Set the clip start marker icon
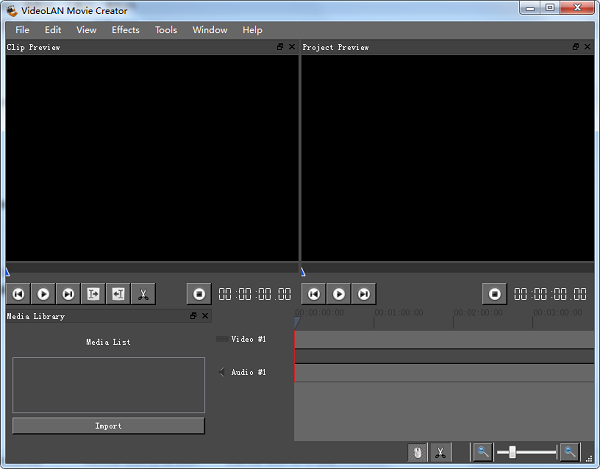 [x=93, y=294]
